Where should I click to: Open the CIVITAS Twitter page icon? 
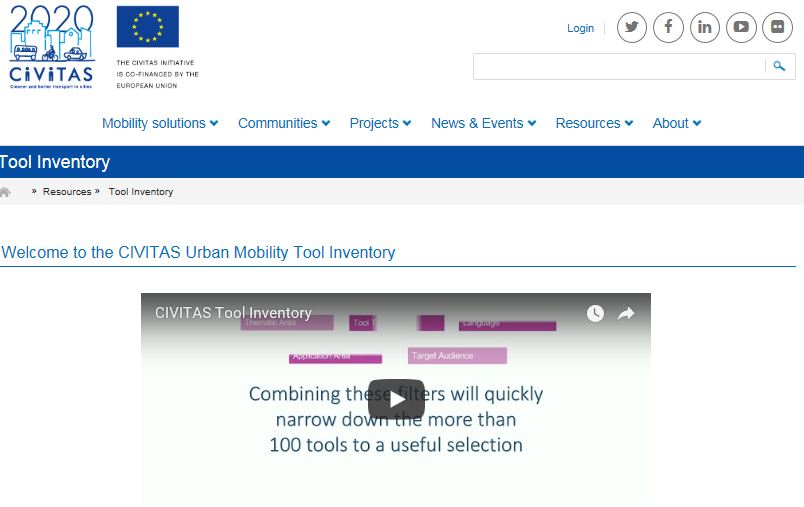pos(632,27)
